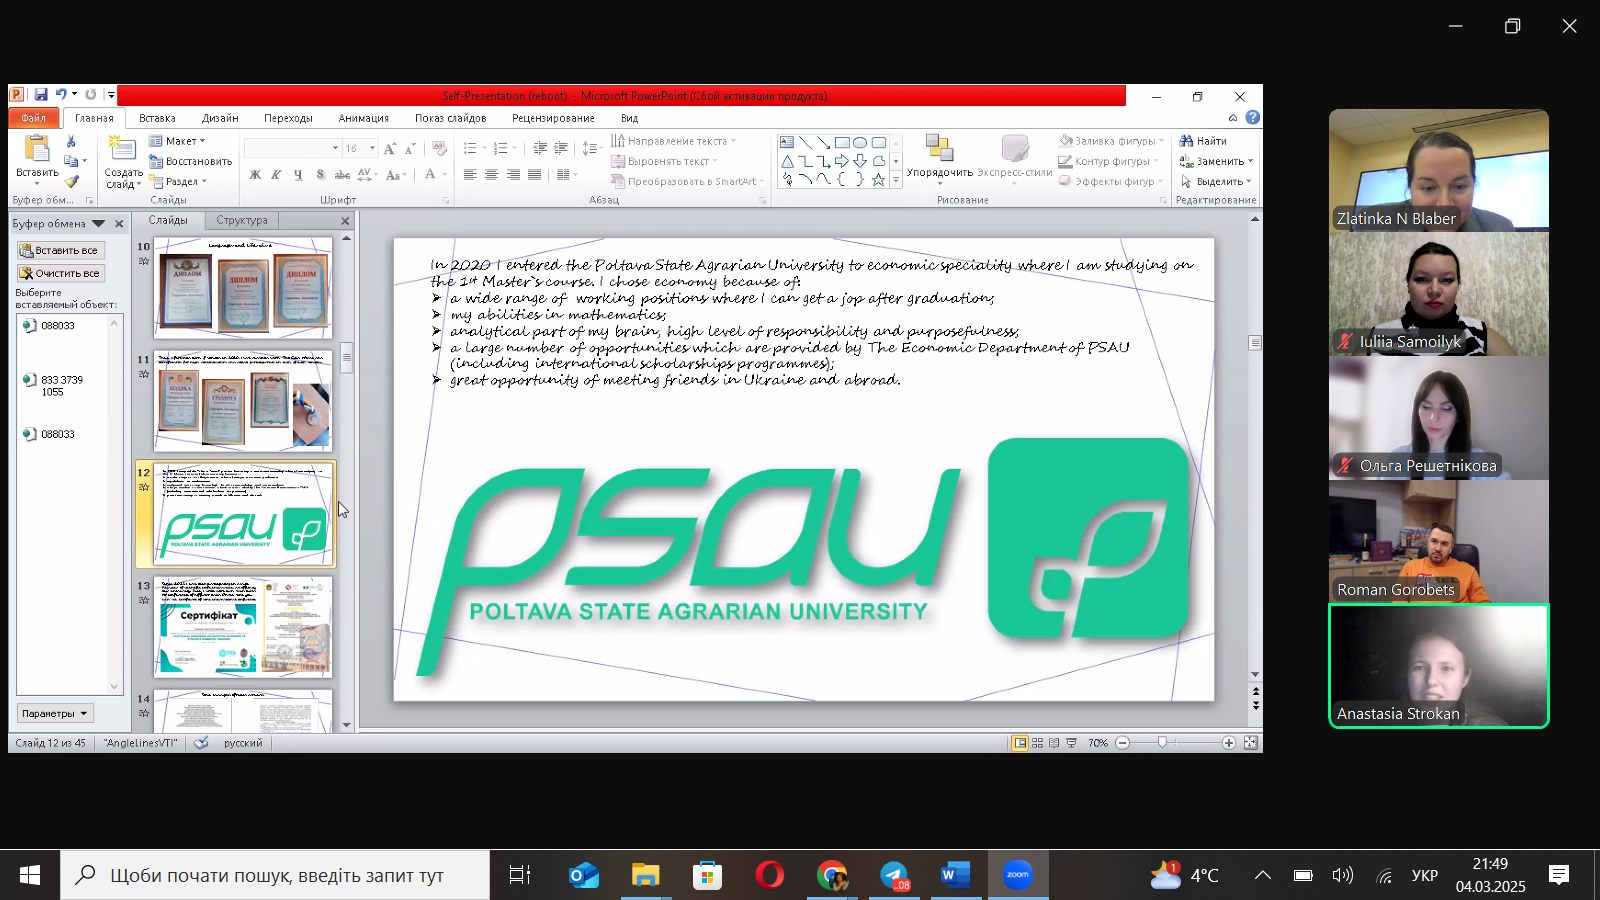Viewport: 1600px width, 900px height.
Task: Select the Right Arrow shape
Action: tap(842, 161)
